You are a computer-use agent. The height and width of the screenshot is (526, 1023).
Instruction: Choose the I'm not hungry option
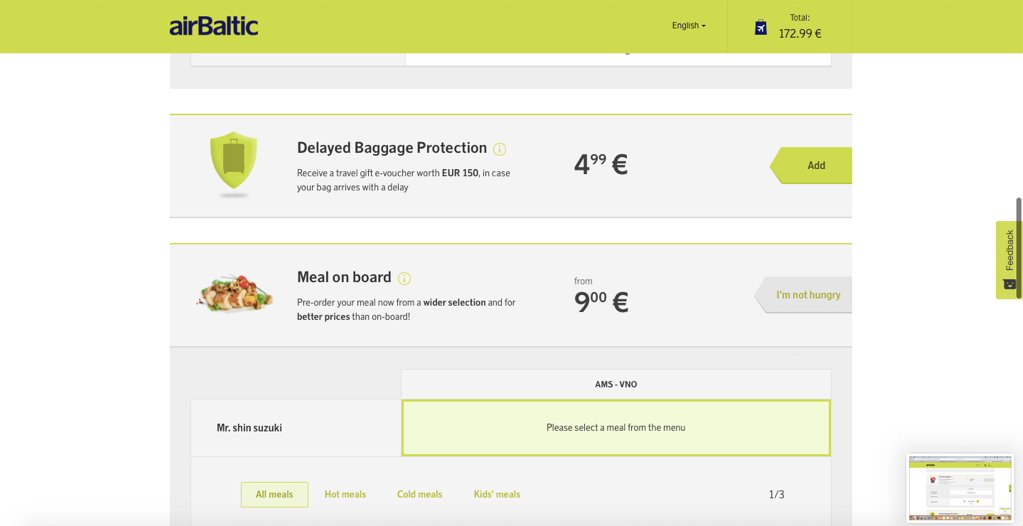pyautogui.click(x=803, y=295)
